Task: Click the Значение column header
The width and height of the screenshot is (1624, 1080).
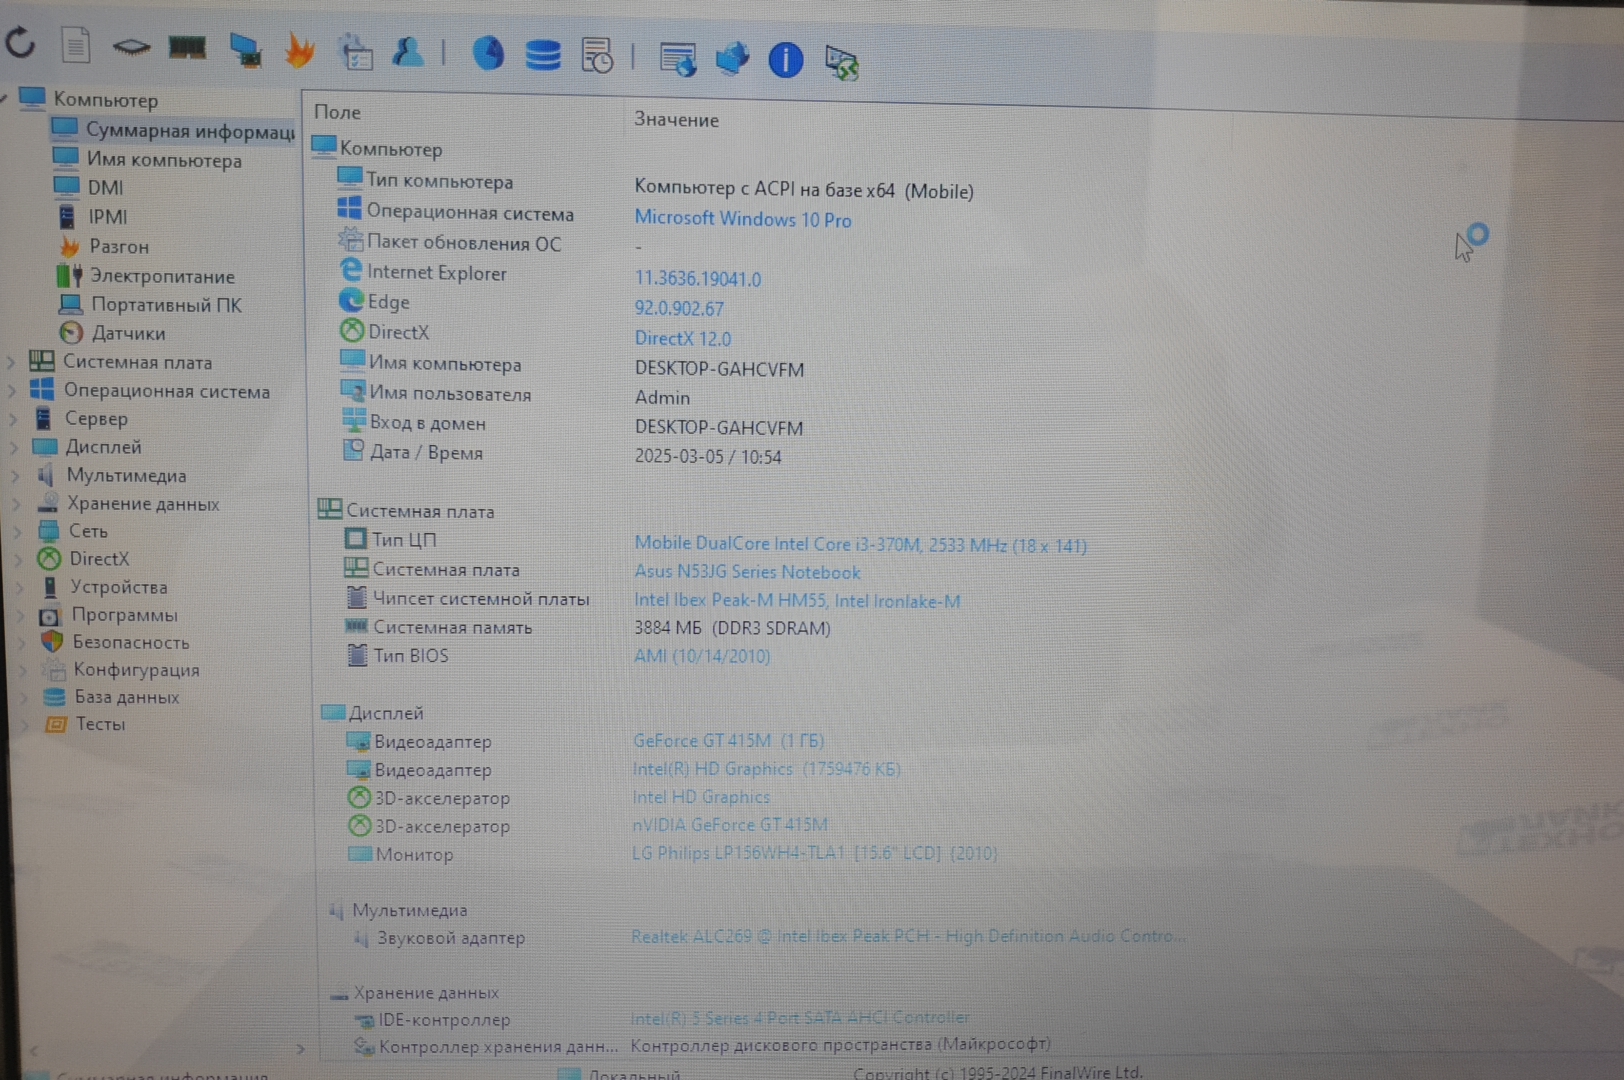Action: tap(676, 120)
